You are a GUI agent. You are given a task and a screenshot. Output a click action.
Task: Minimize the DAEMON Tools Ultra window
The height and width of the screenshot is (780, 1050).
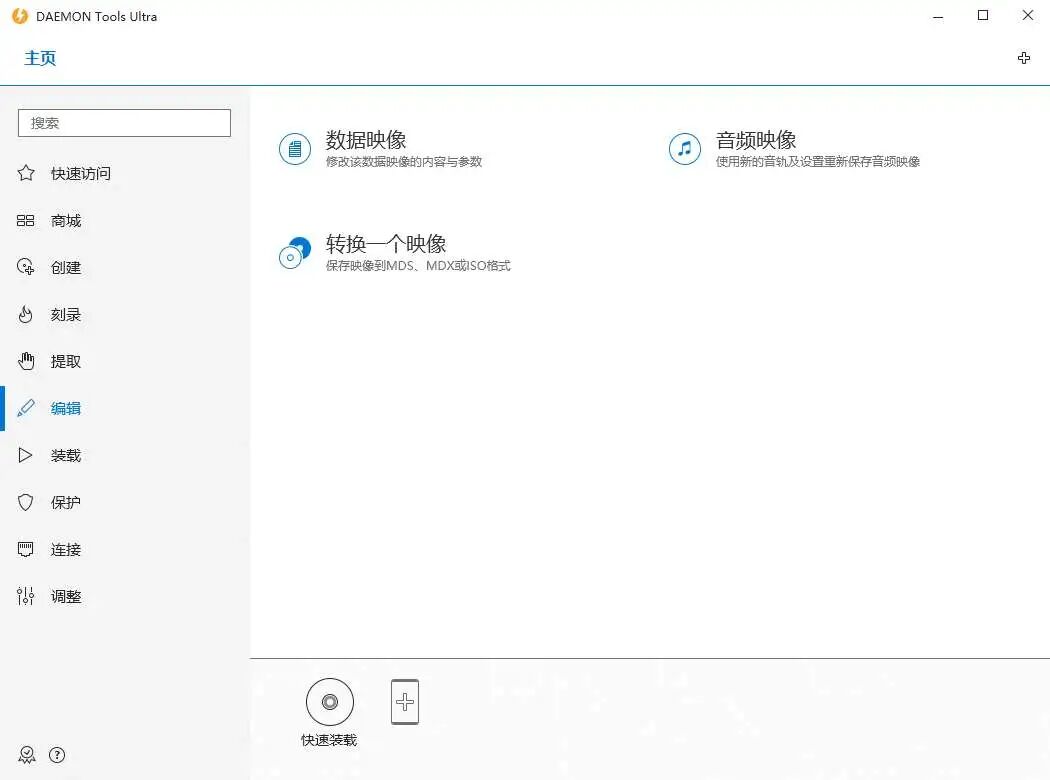pos(938,16)
